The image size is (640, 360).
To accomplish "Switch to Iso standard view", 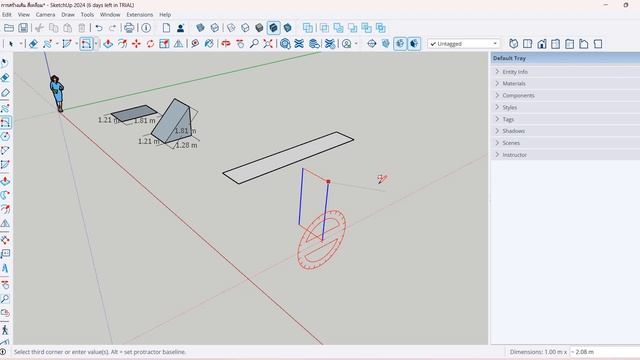I will point(513,44).
